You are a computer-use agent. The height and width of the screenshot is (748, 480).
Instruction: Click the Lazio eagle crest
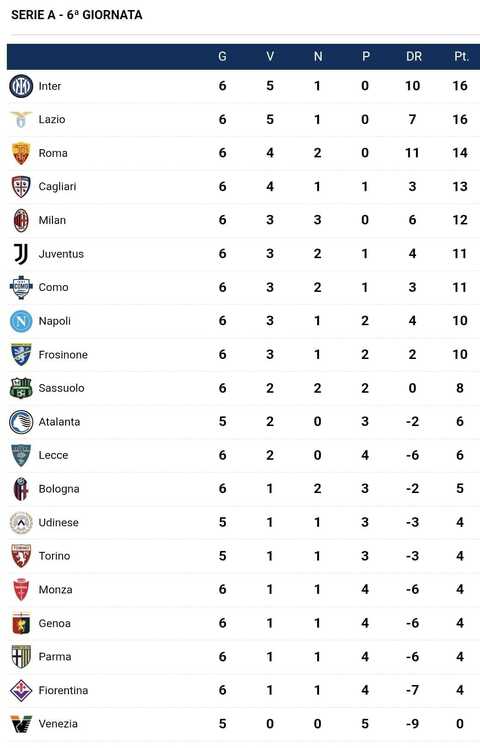[21, 120]
